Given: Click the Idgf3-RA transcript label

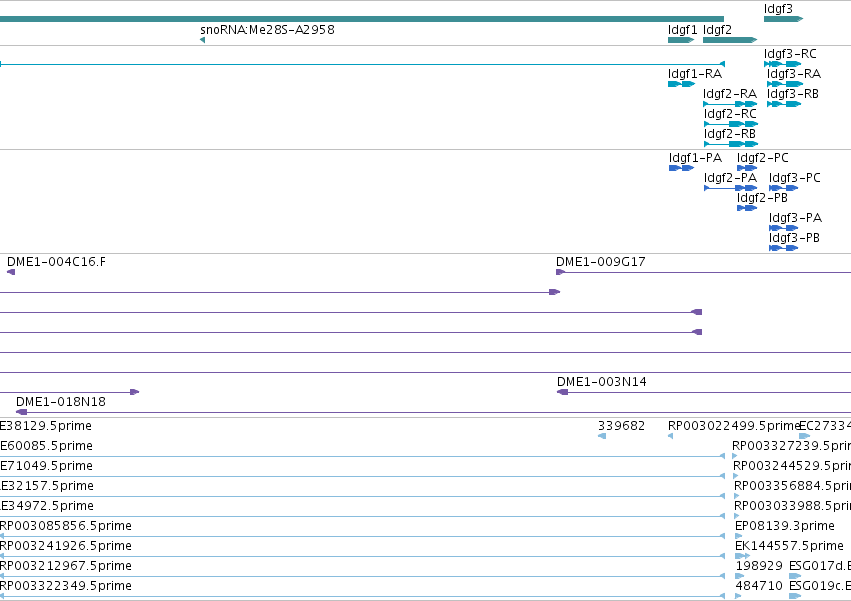Looking at the screenshot, I should point(793,74).
